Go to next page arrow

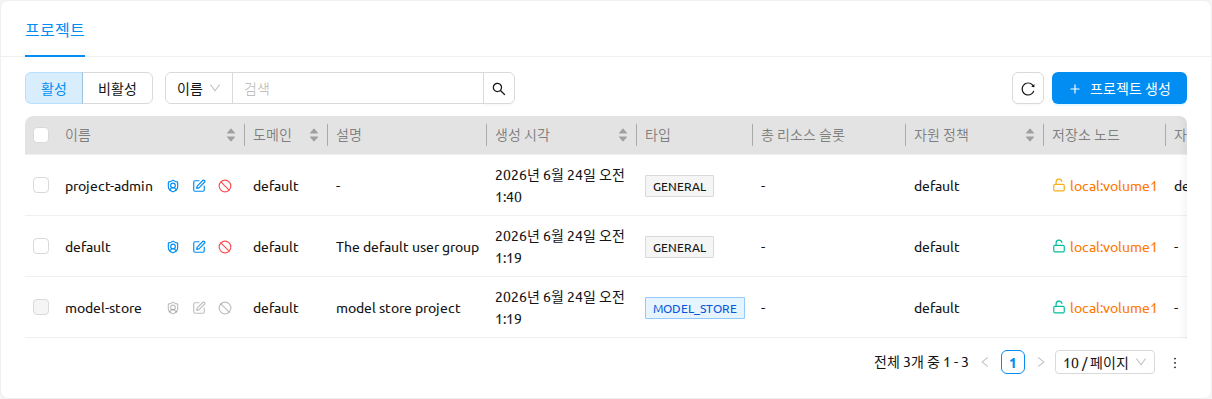click(x=1040, y=363)
